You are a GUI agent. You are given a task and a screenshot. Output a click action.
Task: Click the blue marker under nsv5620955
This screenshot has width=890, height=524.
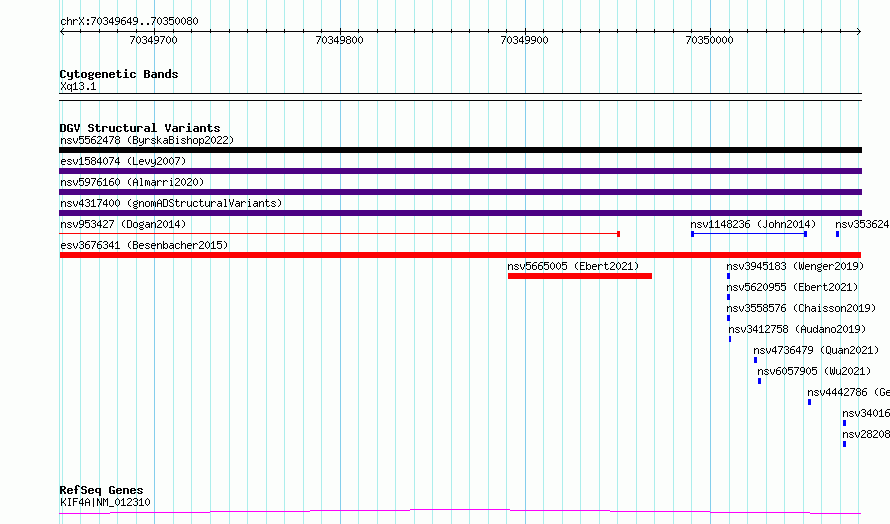pyautogui.click(x=728, y=297)
